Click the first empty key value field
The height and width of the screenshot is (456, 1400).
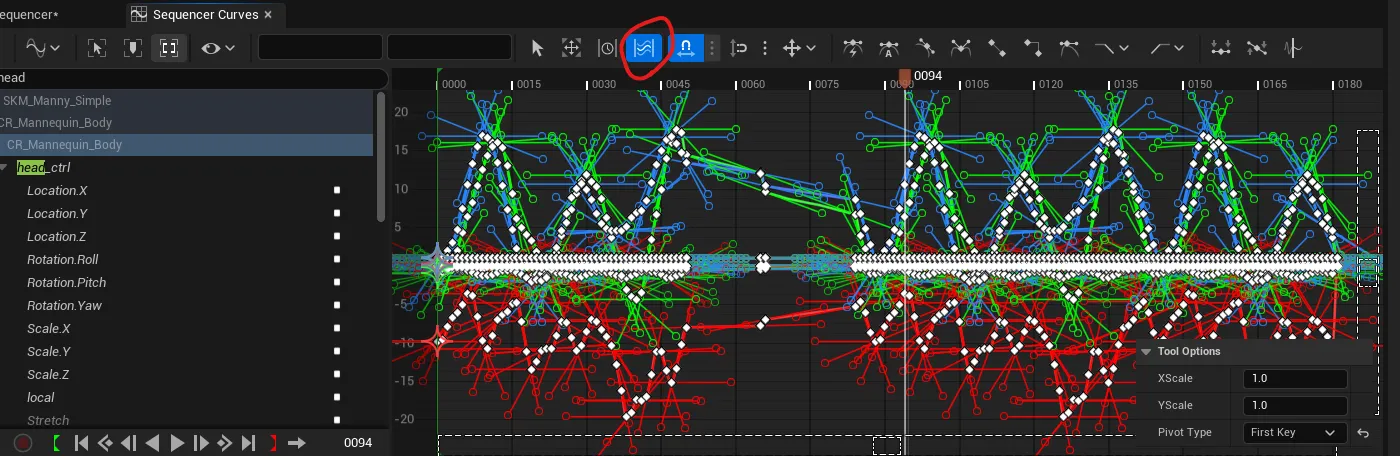point(320,47)
